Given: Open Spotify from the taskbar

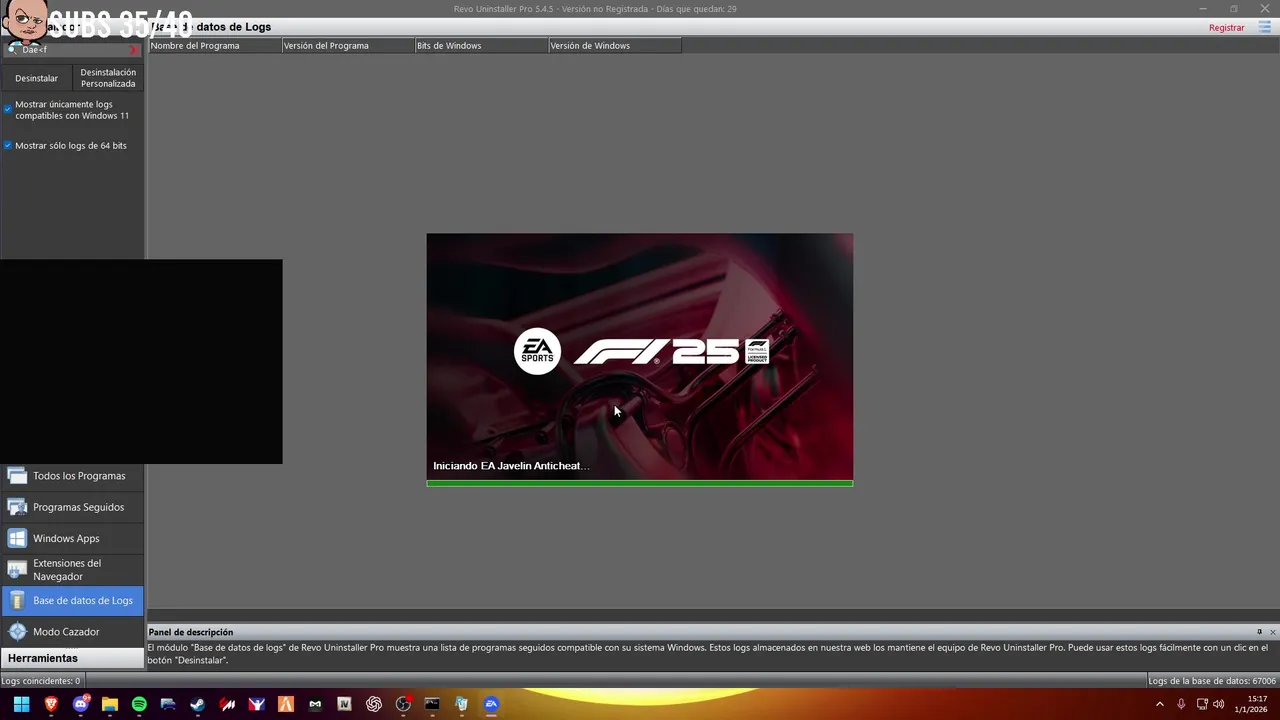Looking at the screenshot, I should point(139,704).
